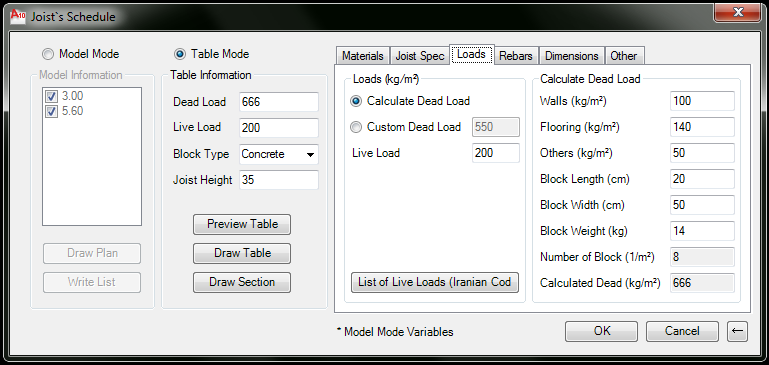Click the left arrow collapse button
This screenshot has height=365, width=769.
coord(737,331)
